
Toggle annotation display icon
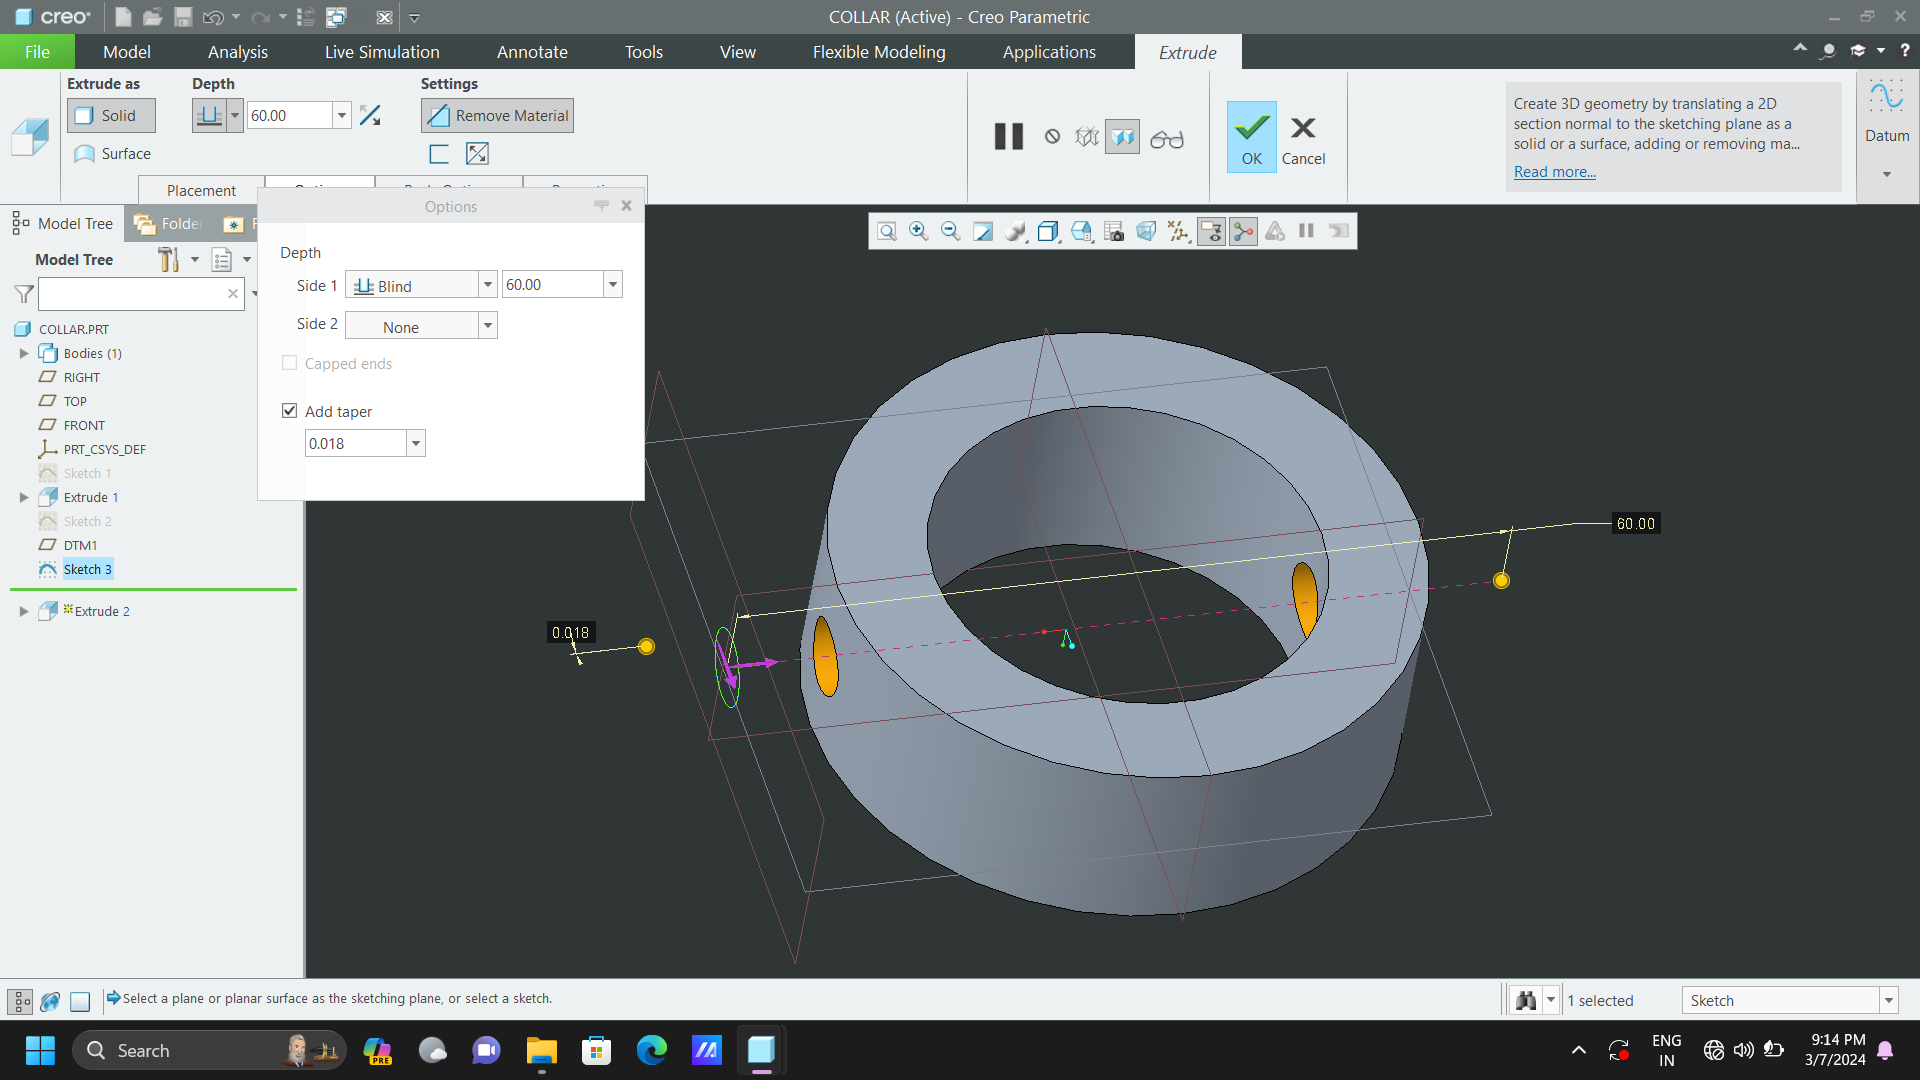point(1211,232)
